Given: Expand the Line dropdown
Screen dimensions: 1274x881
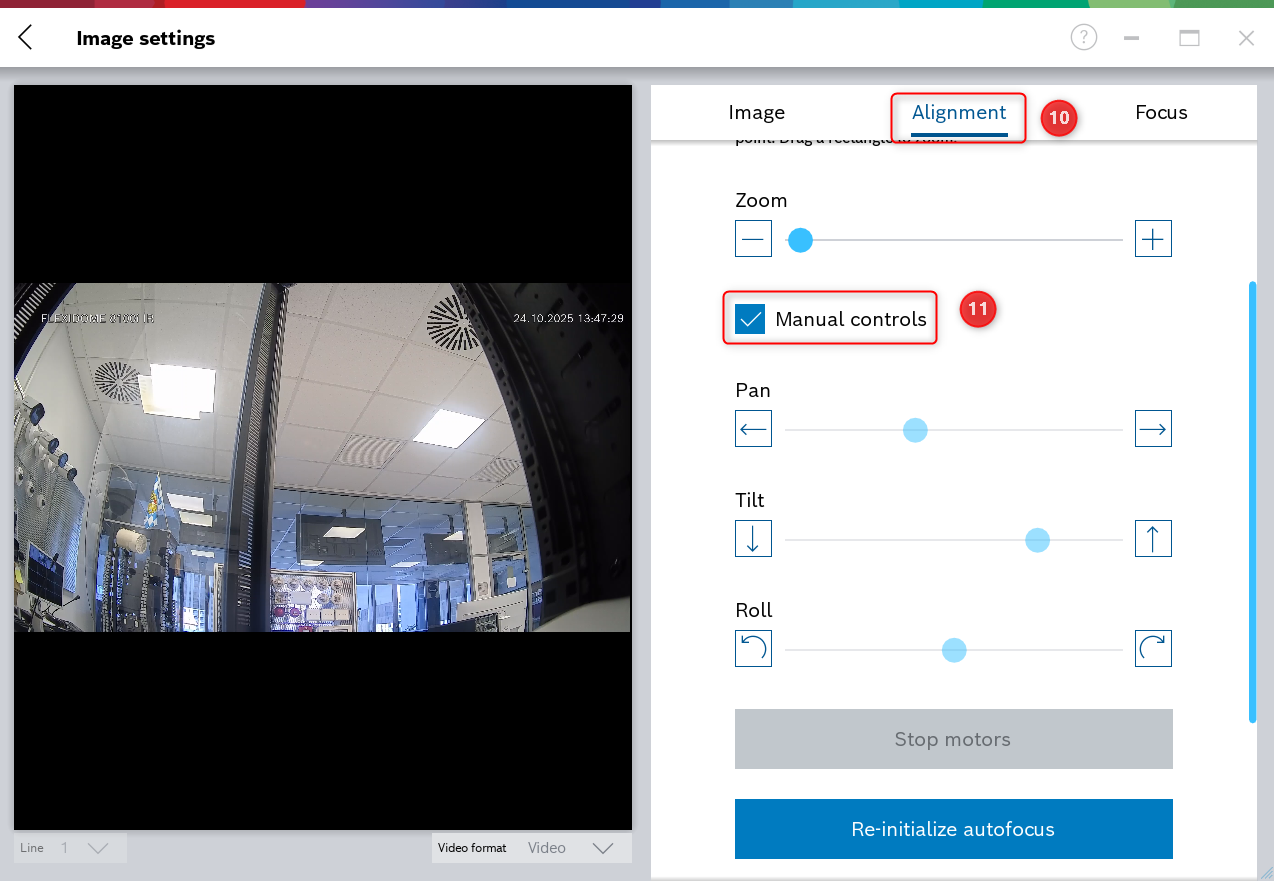Looking at the screenshot, I should coord(97,848).
